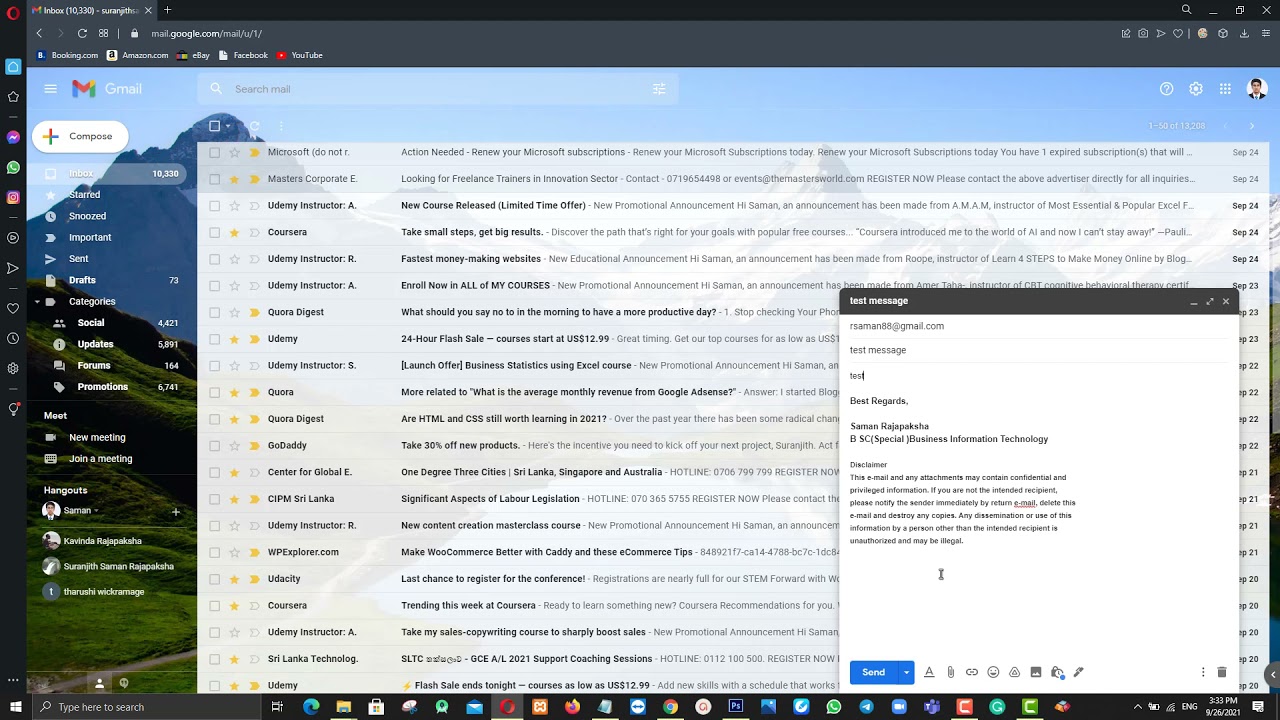Open Drafts folder
This screenshot has width=1280, height=720.
click(x=80, y=280)
